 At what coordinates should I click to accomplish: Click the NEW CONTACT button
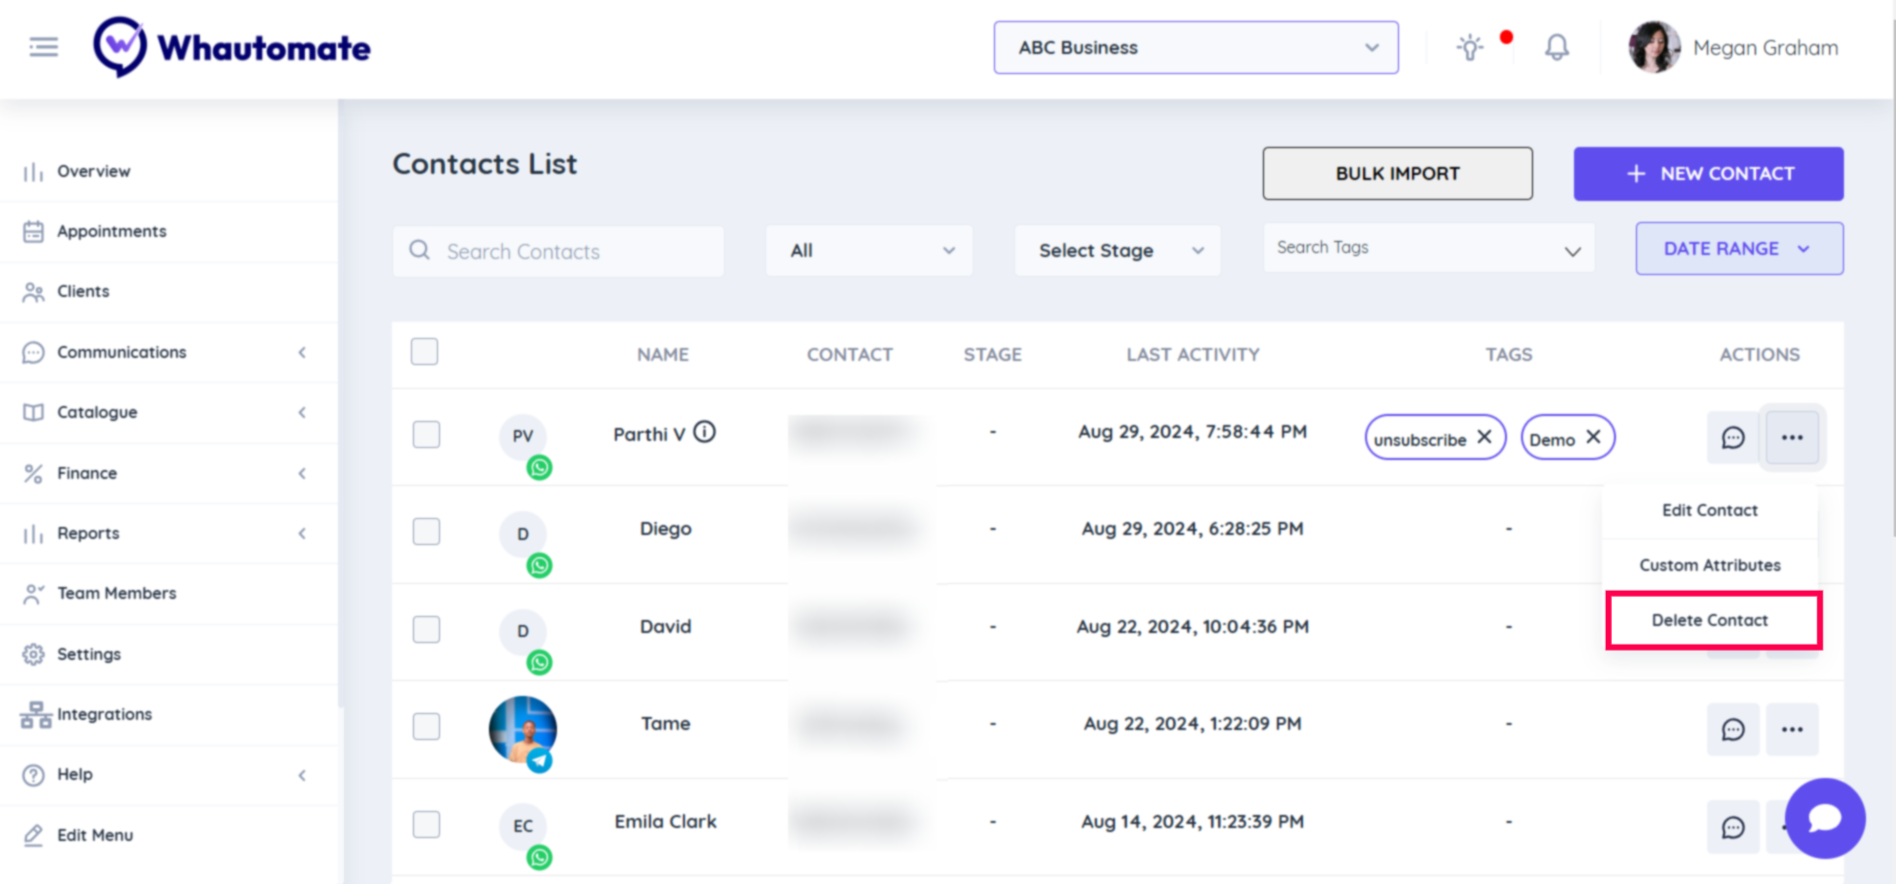pos(1708,174)
